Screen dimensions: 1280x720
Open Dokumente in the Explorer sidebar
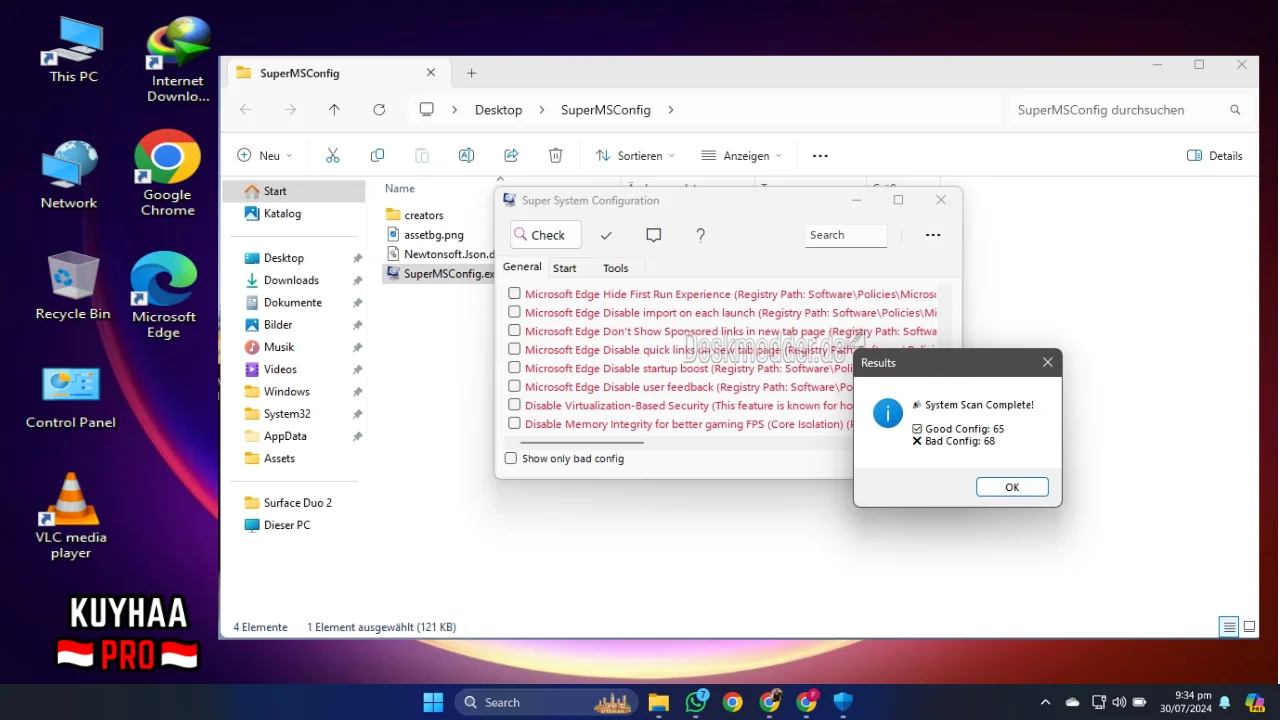coord(294,302)
